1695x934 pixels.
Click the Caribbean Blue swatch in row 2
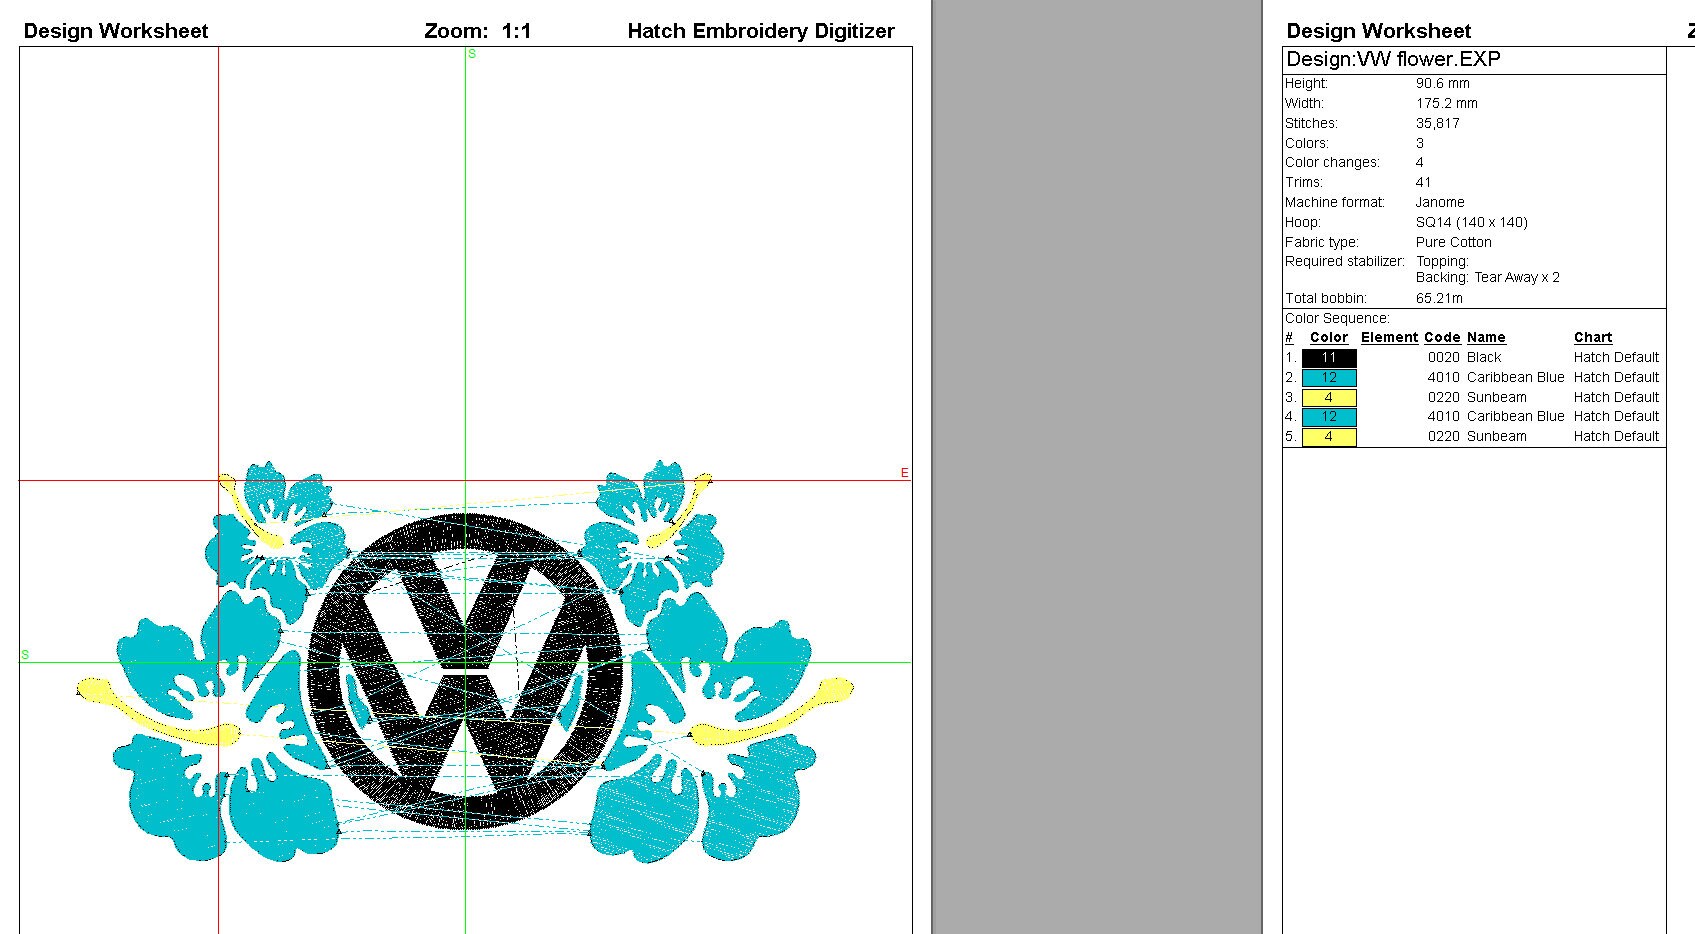(1328, 377)
